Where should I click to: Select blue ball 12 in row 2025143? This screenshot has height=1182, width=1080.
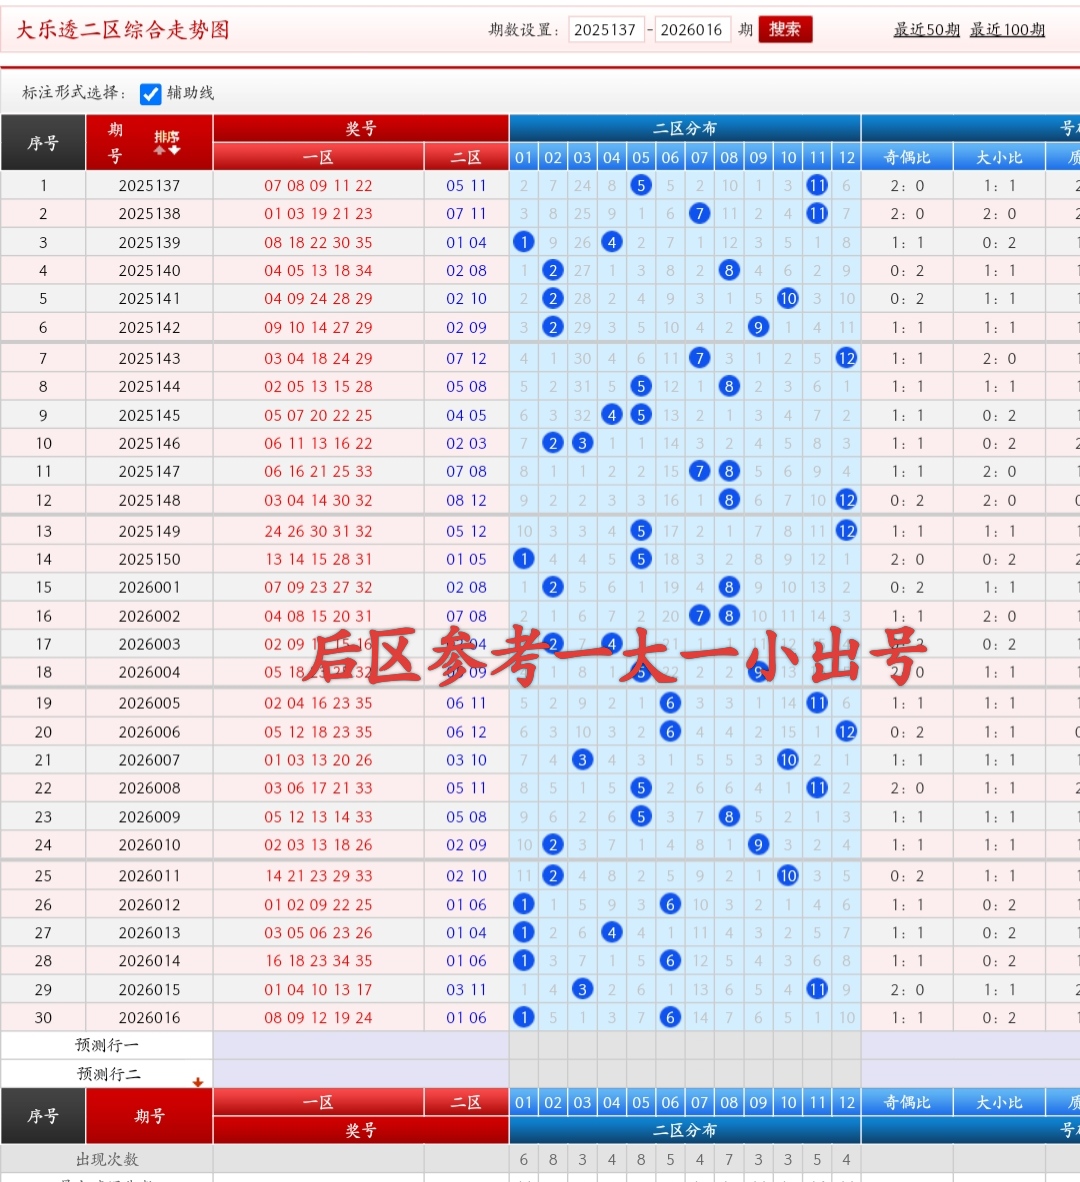click(847, 358)
